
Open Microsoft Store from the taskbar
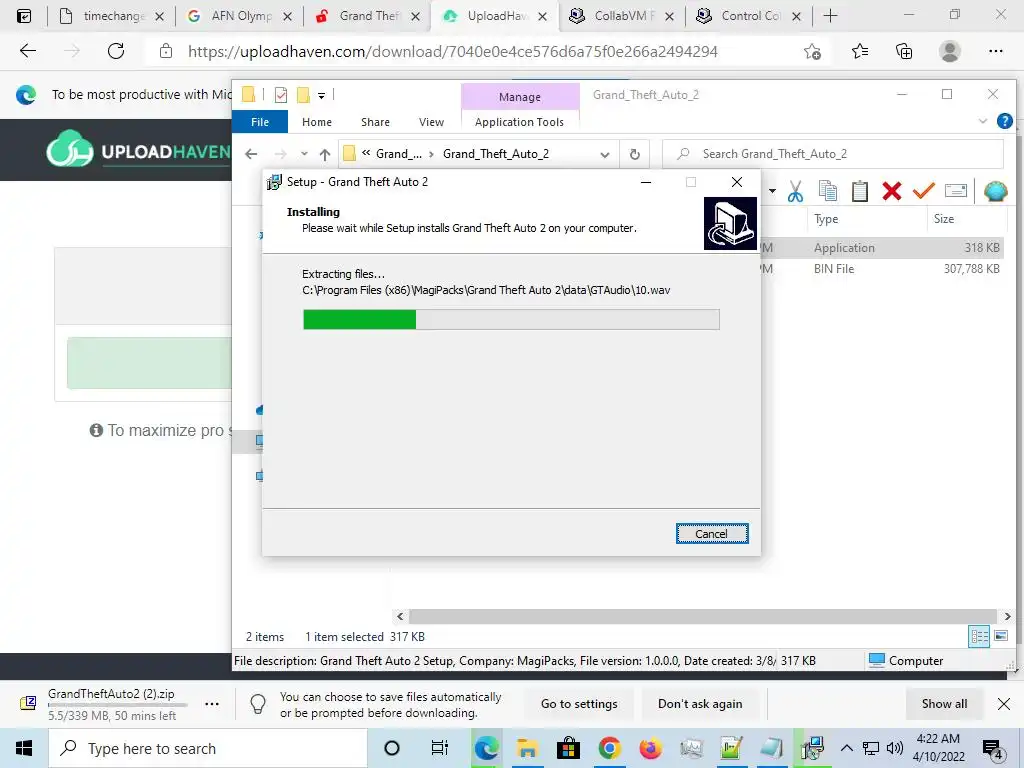568,748
